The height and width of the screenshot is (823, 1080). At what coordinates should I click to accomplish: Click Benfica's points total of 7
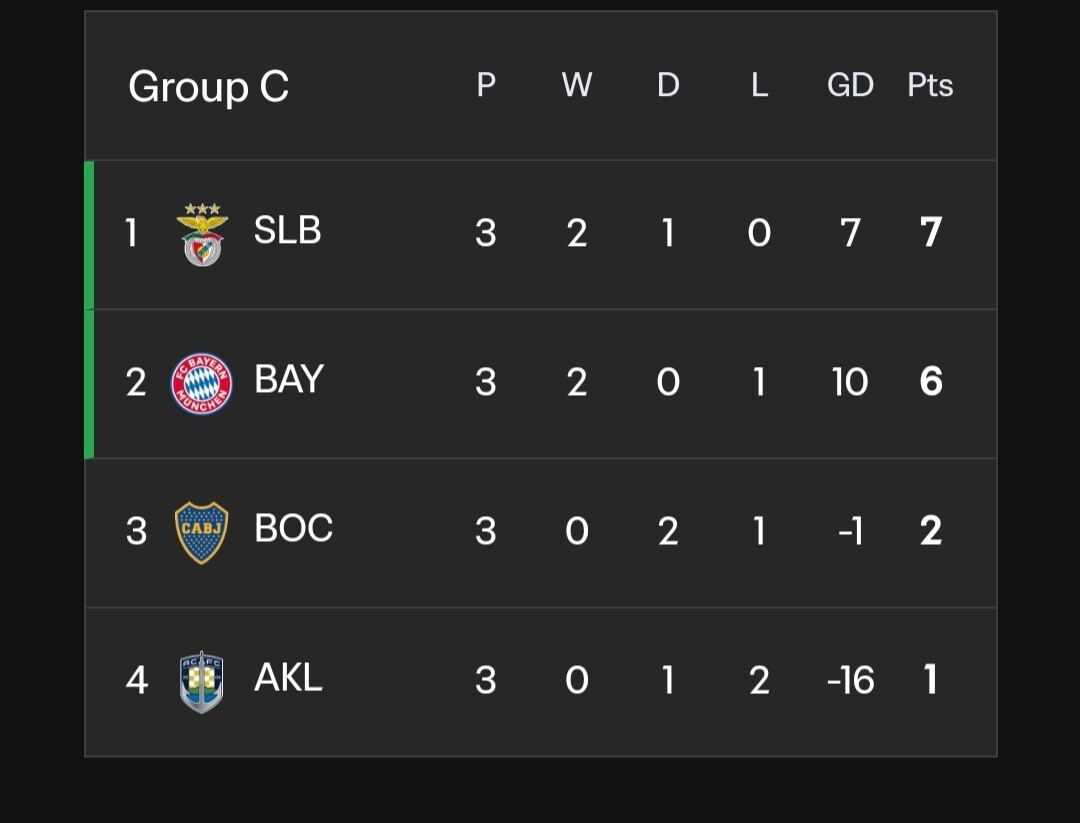(x=930, y=233)
